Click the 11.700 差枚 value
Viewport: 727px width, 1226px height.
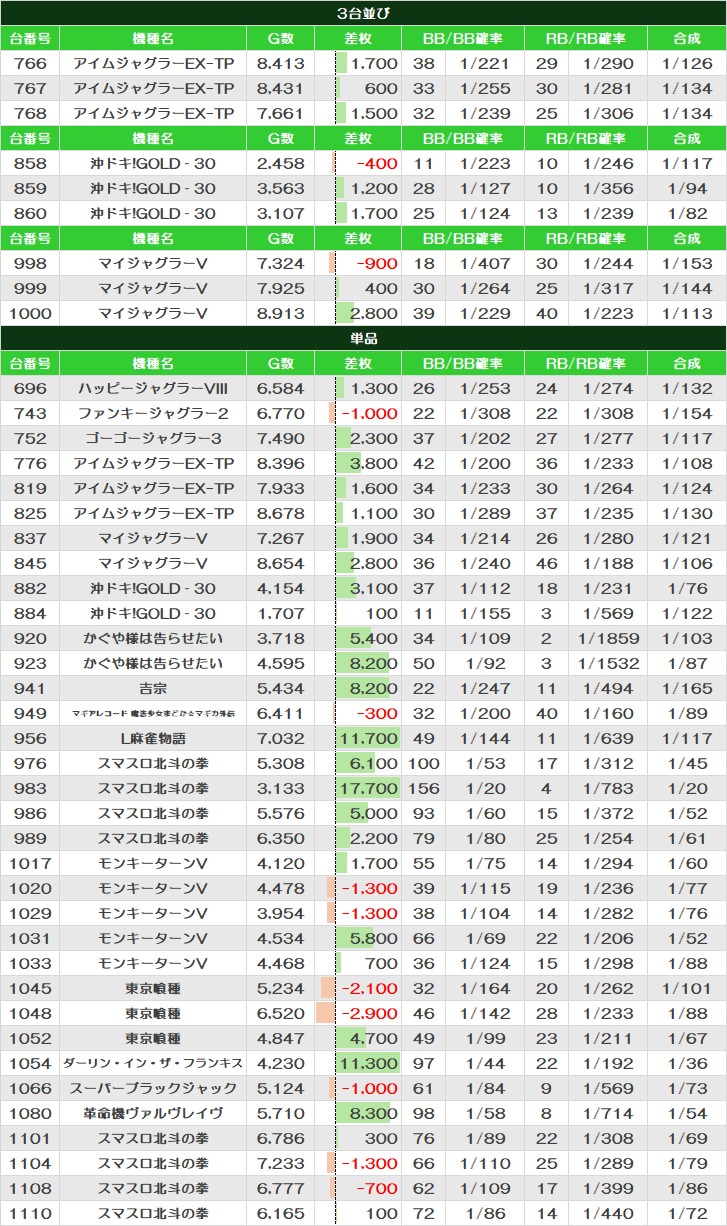tap(370, 738)
